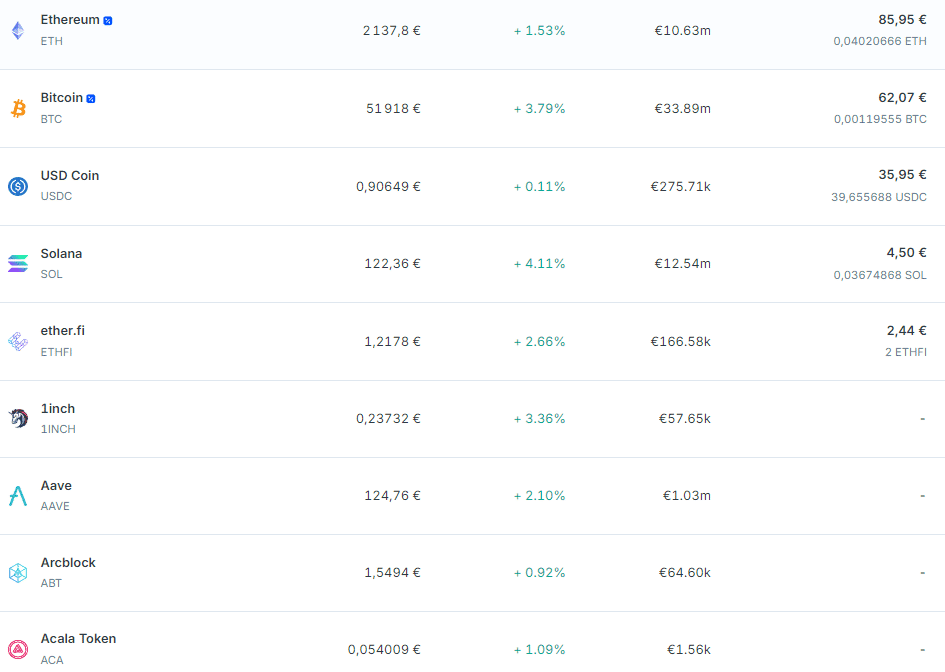Open the Solana asset name link

[62, 254]
